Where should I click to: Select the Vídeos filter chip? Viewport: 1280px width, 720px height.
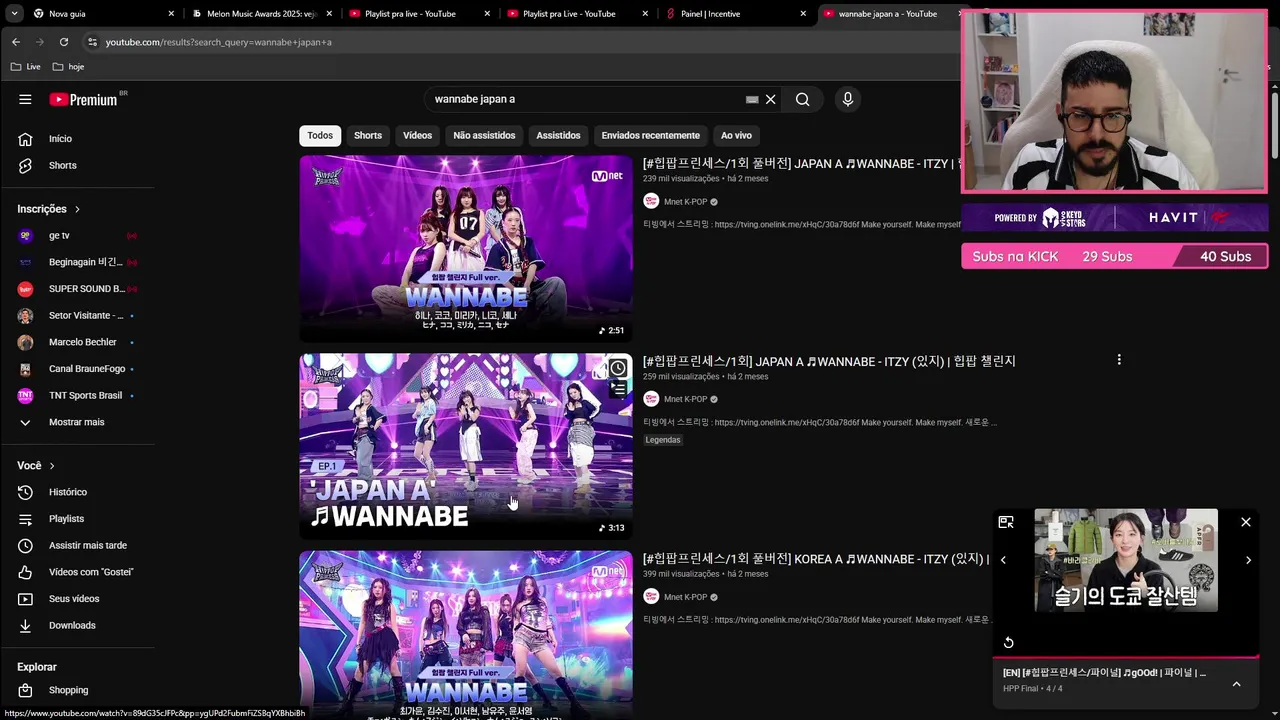[417, 136]
